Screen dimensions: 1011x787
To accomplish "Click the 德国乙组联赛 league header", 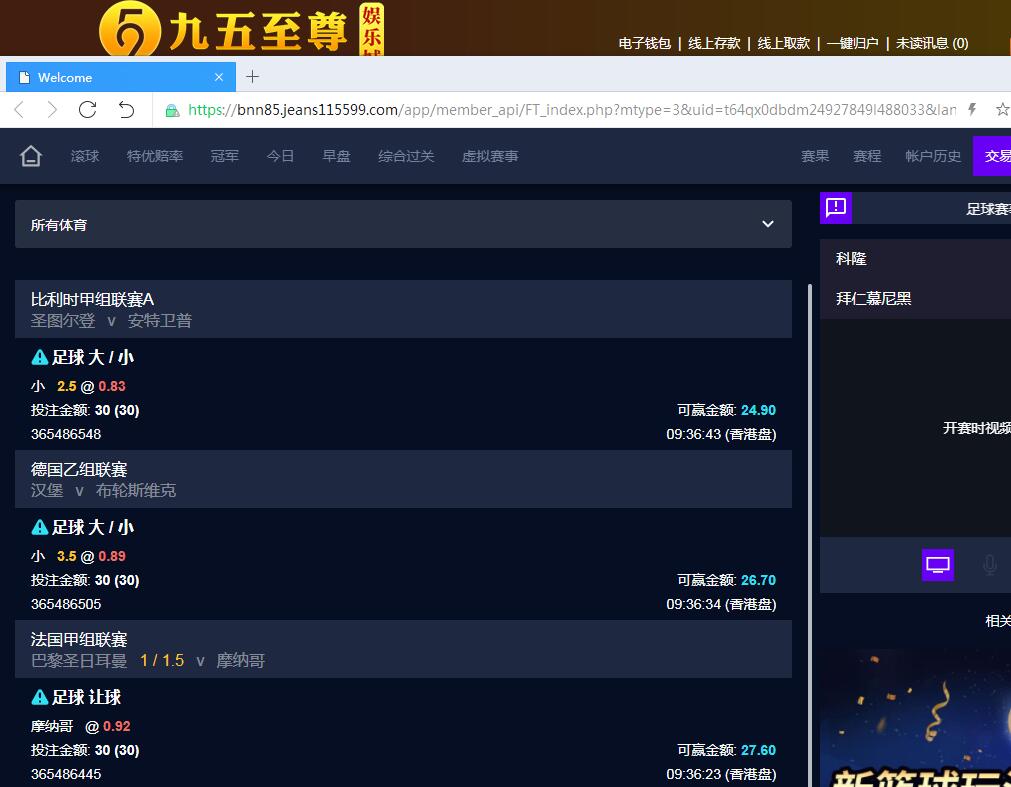I will 403,479.
